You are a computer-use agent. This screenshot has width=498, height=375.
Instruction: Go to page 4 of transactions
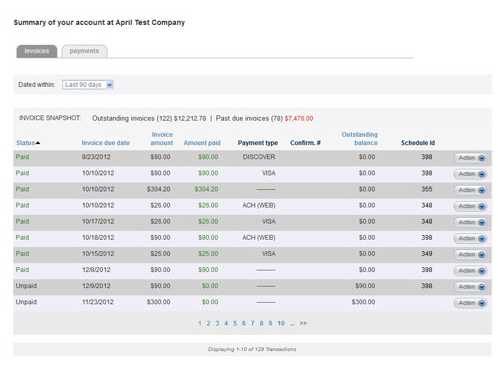(x=226, y=323)
